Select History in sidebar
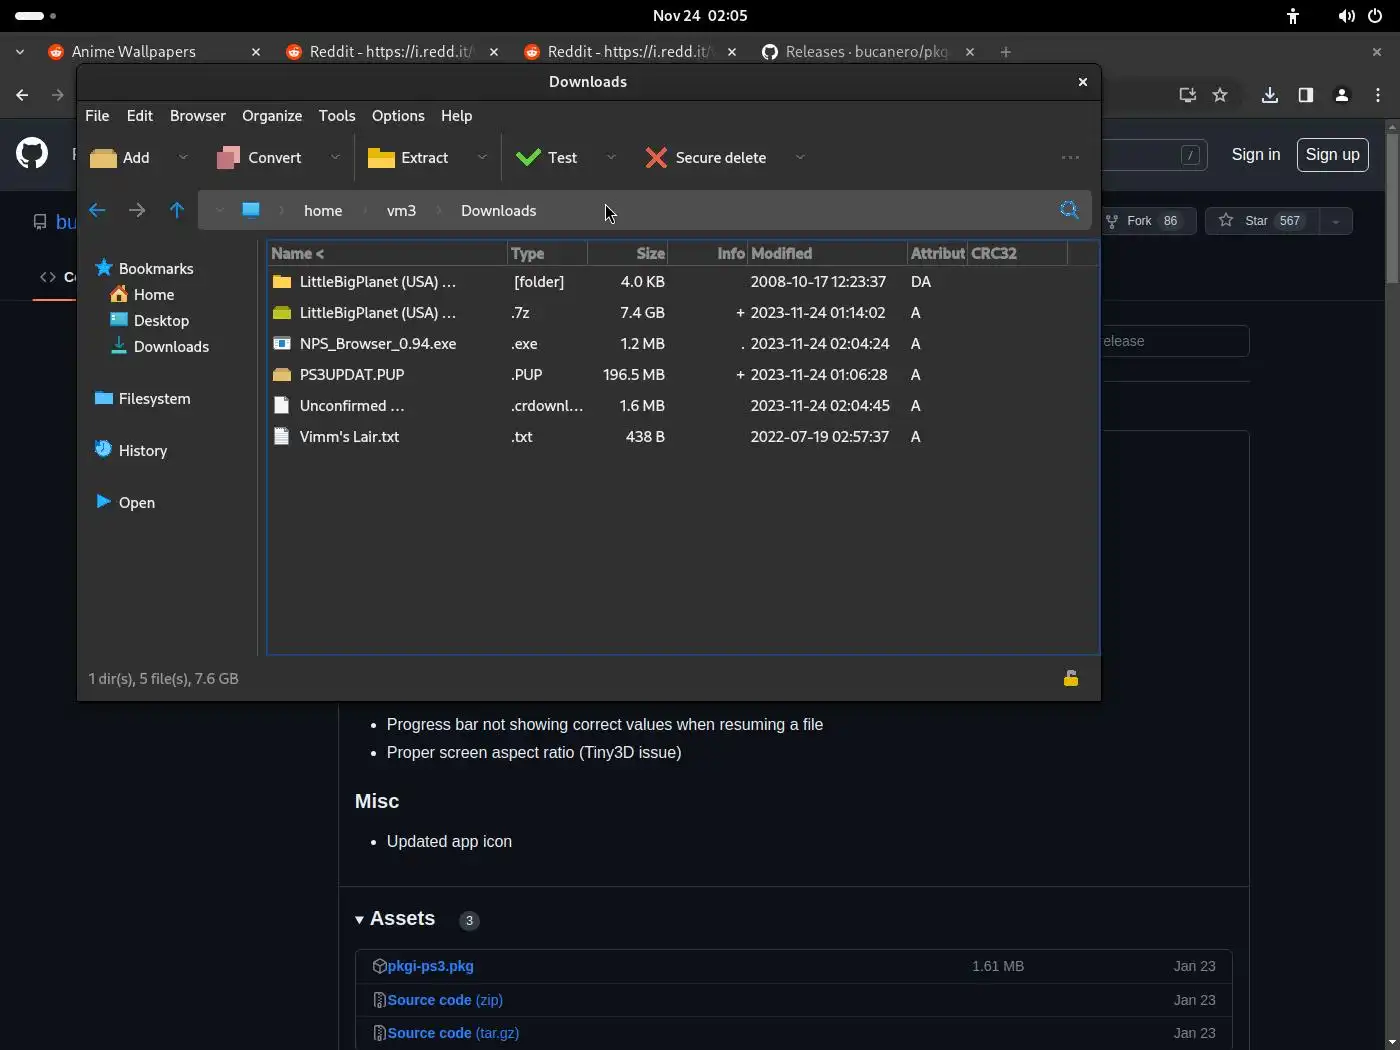Viewport: 1400px width, 1050px height. coord(131,450)
